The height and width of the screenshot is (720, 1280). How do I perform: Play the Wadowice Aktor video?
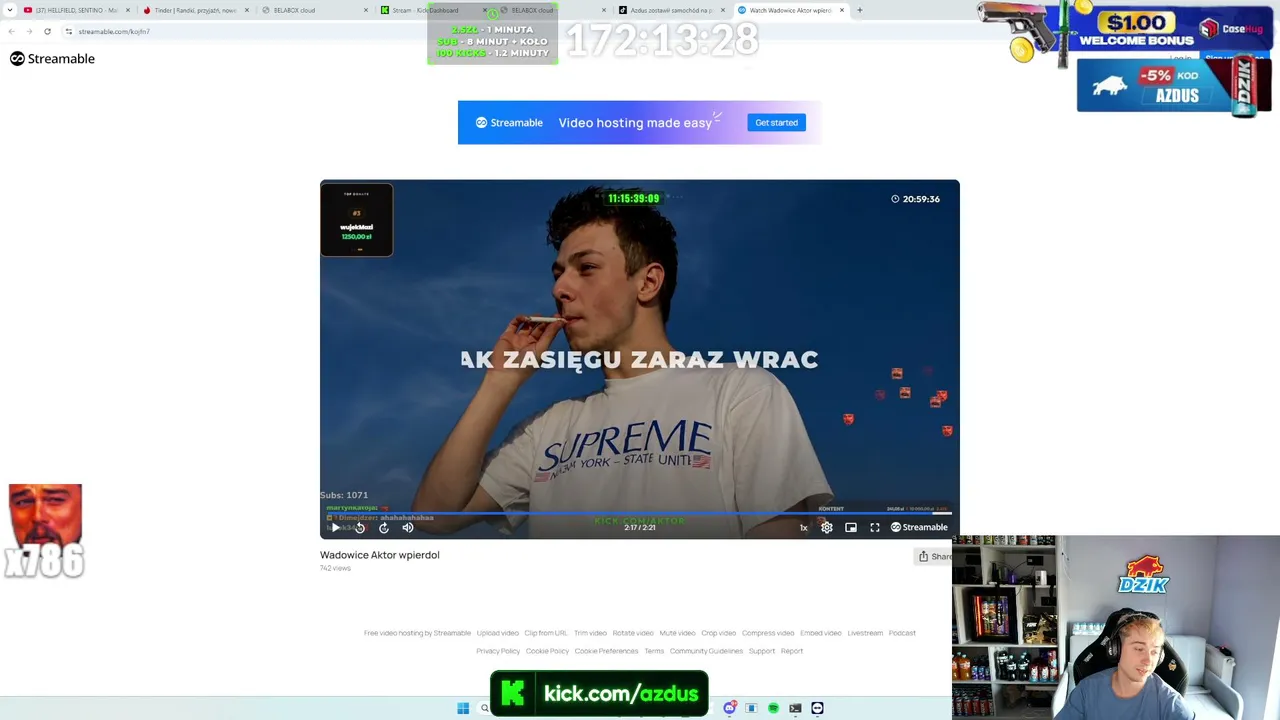coord(335,527)
